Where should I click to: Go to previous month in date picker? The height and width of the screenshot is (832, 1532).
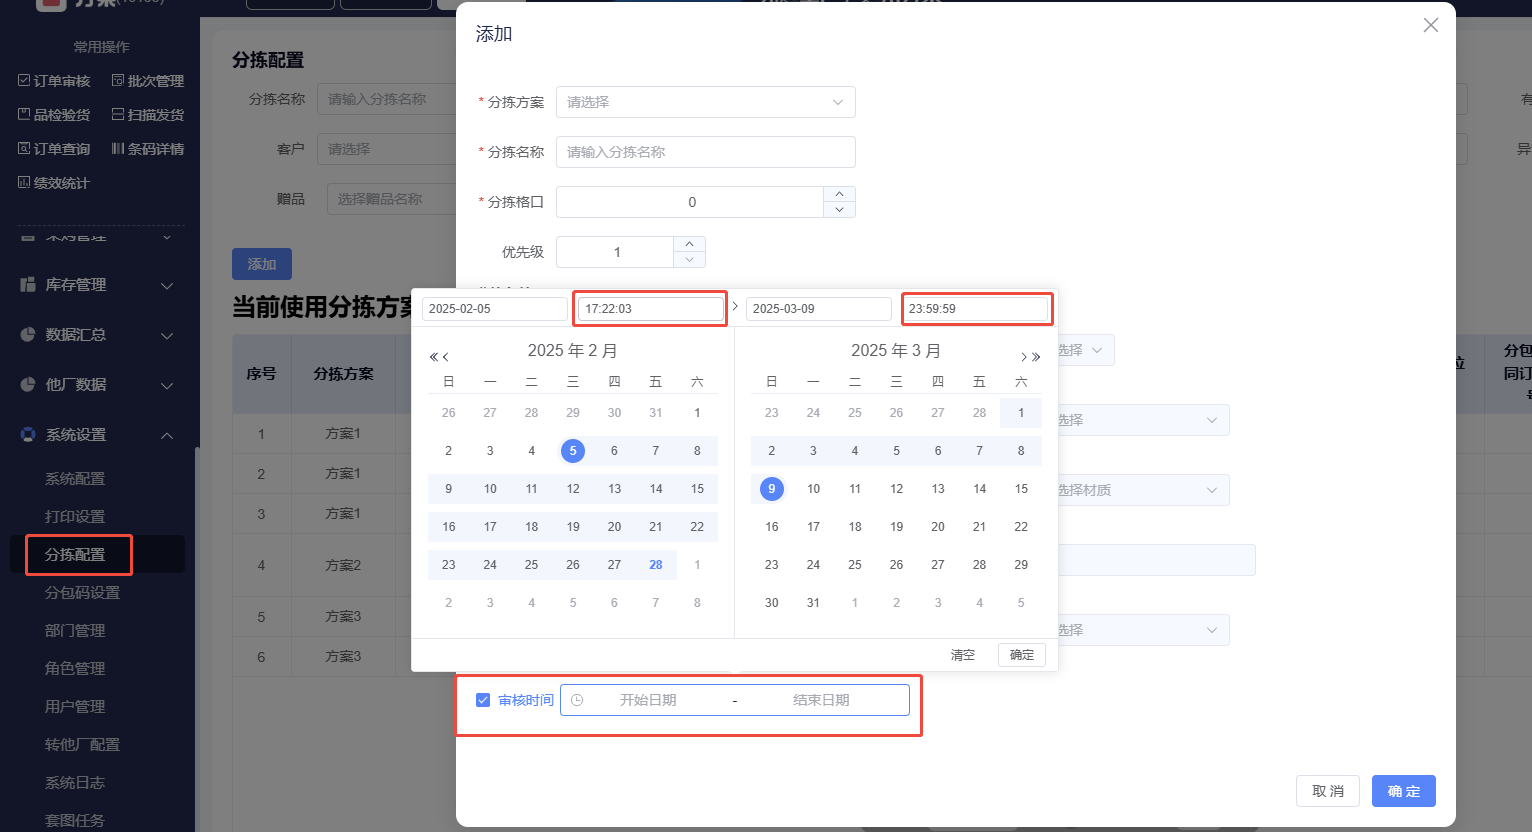point(446,357)
